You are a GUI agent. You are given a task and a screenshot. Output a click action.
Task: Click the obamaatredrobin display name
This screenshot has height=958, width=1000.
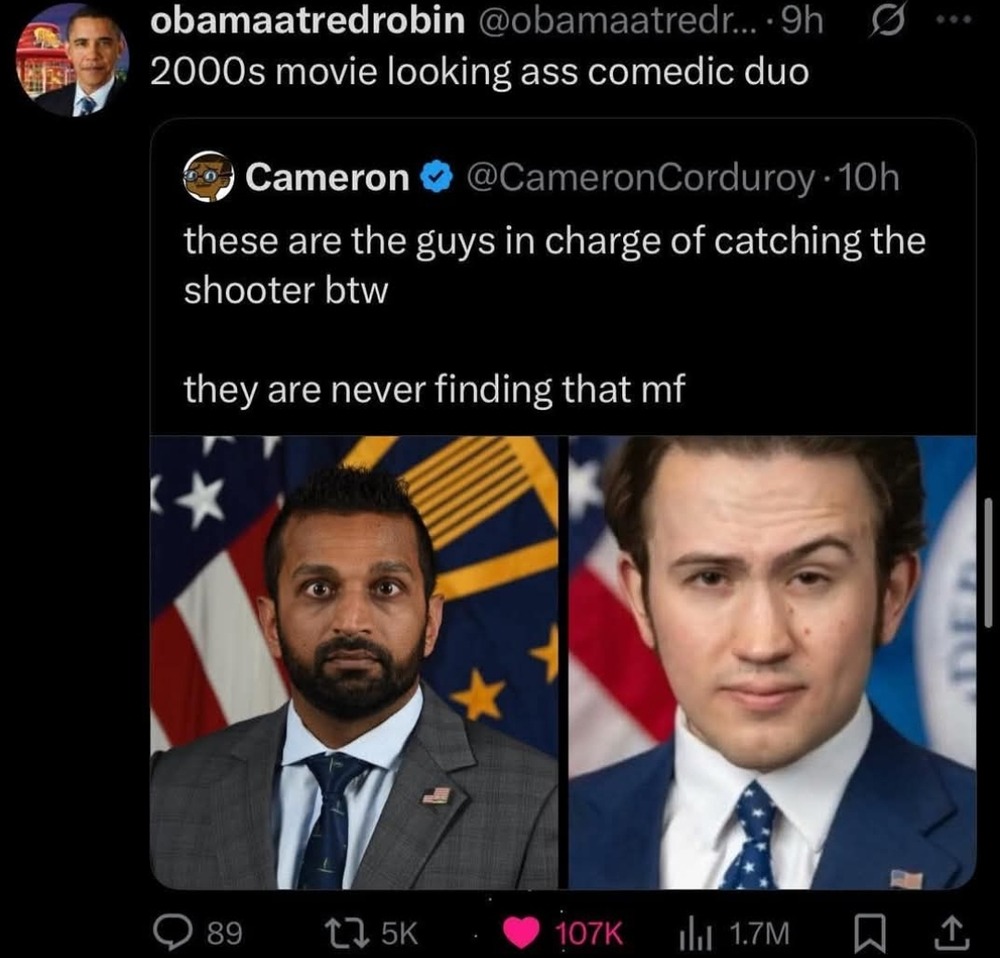pos(308,23)
